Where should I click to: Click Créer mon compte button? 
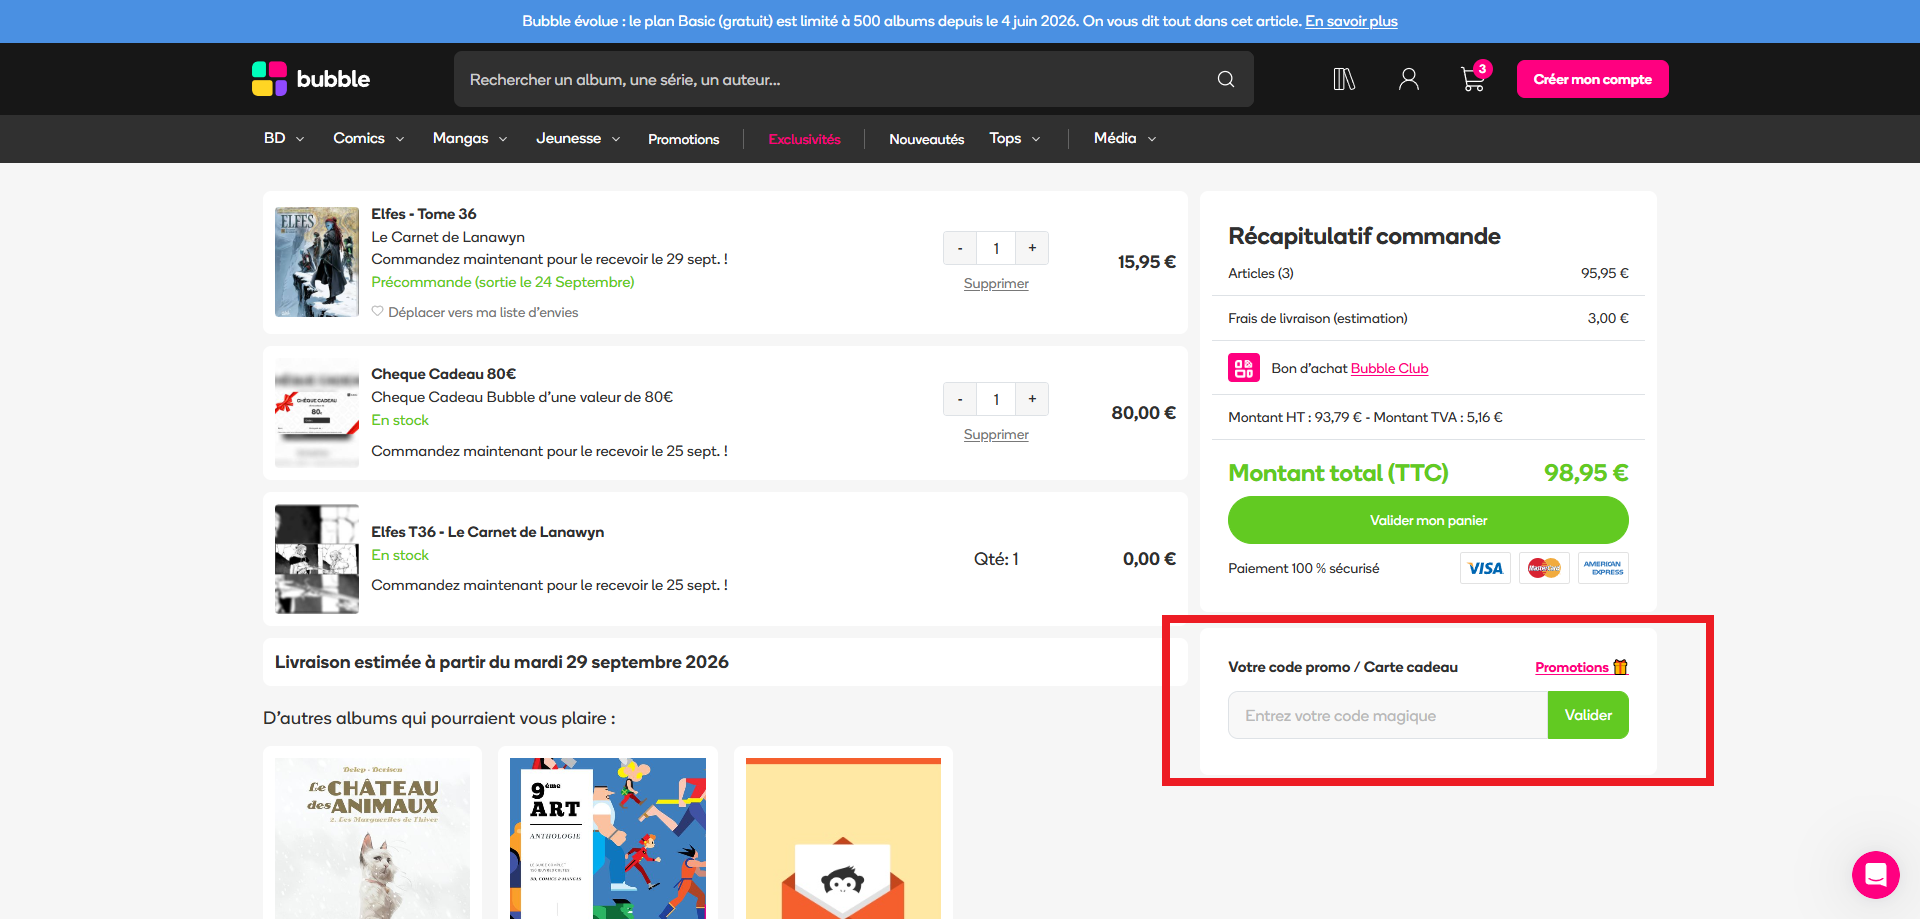click(1592, 79)
